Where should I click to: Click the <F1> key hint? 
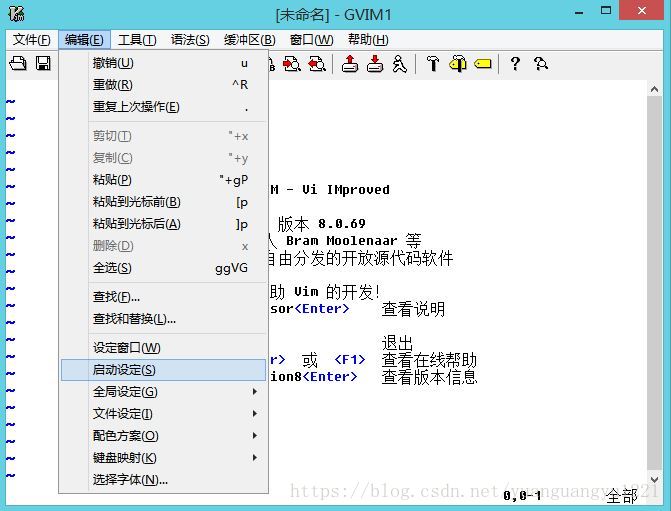350,359
